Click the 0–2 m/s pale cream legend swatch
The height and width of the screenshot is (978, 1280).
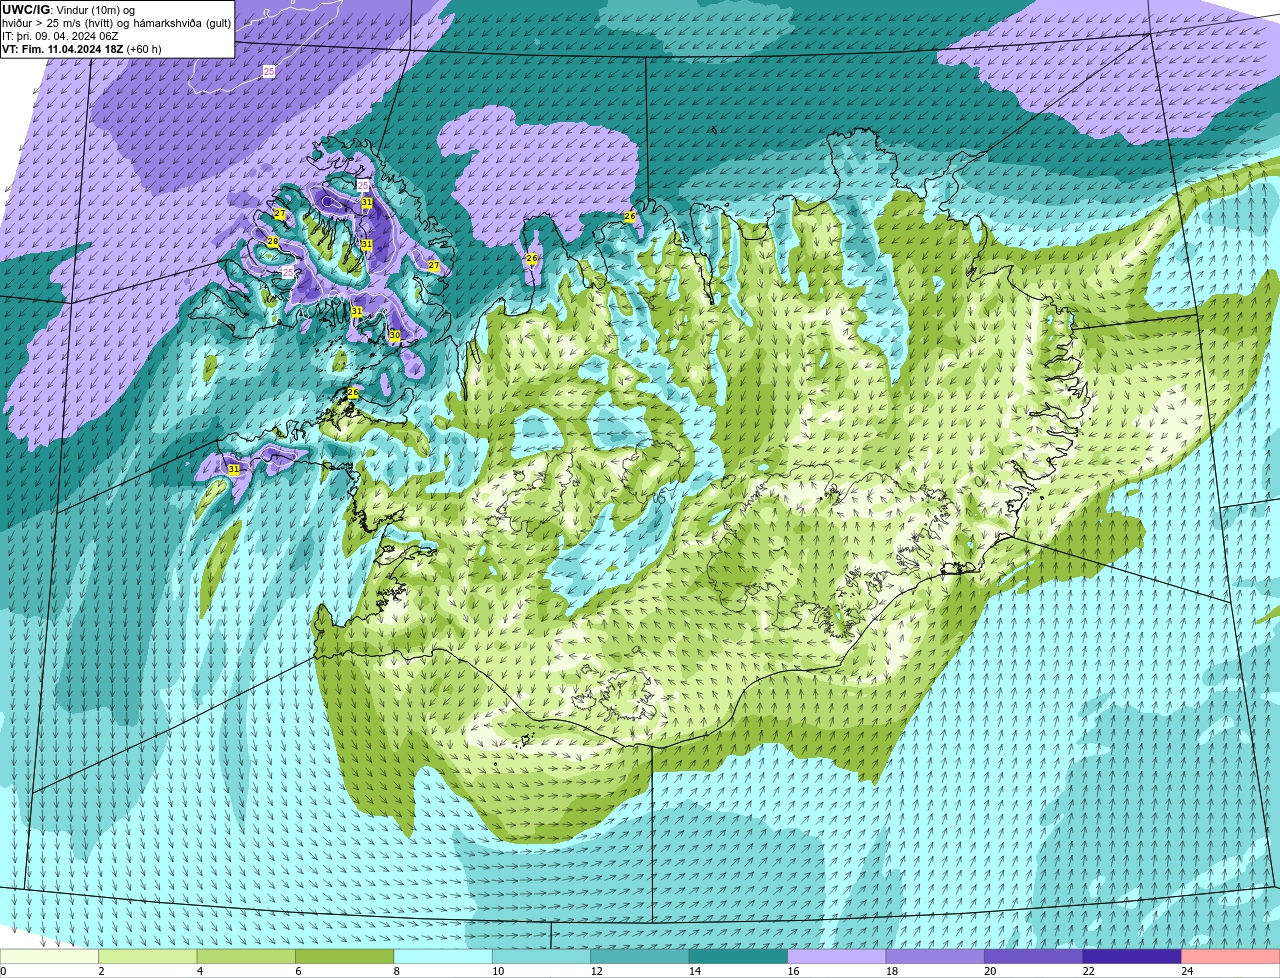click(50, 957)
